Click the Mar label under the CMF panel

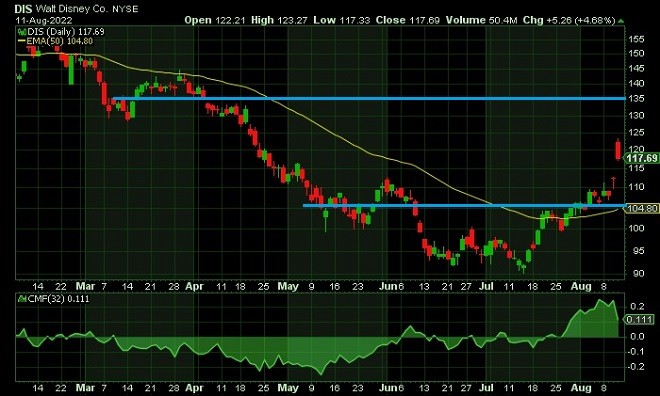85,388
